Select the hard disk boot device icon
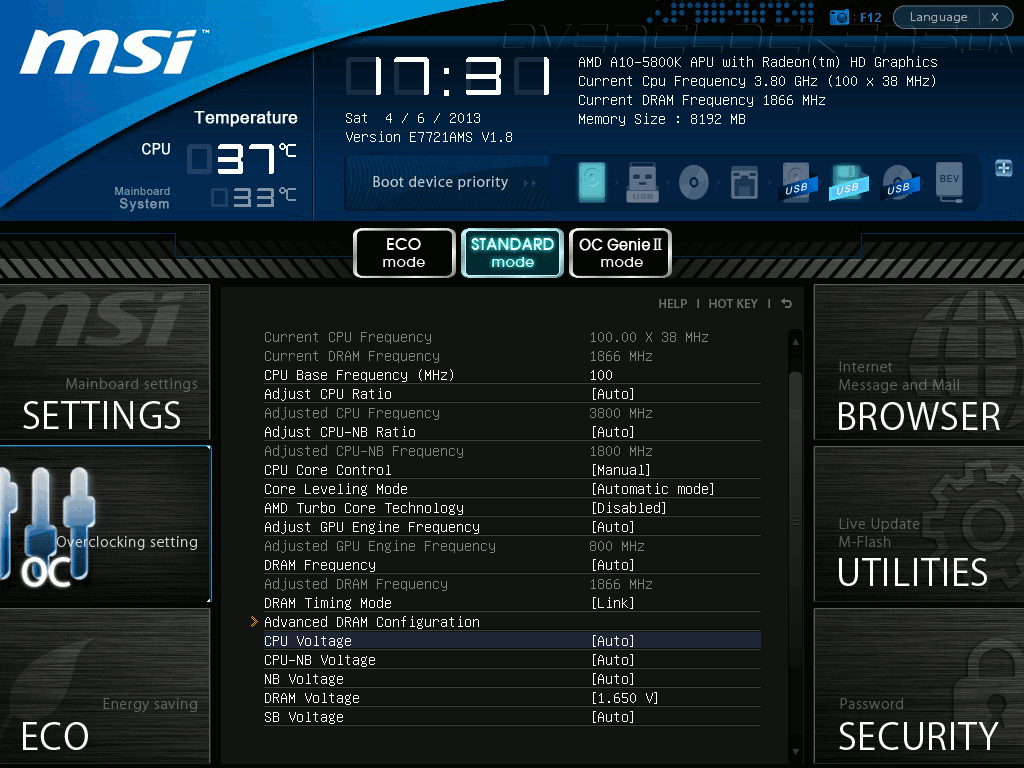1024x768 pixels. pyautogui.click(x=592, y=182)
